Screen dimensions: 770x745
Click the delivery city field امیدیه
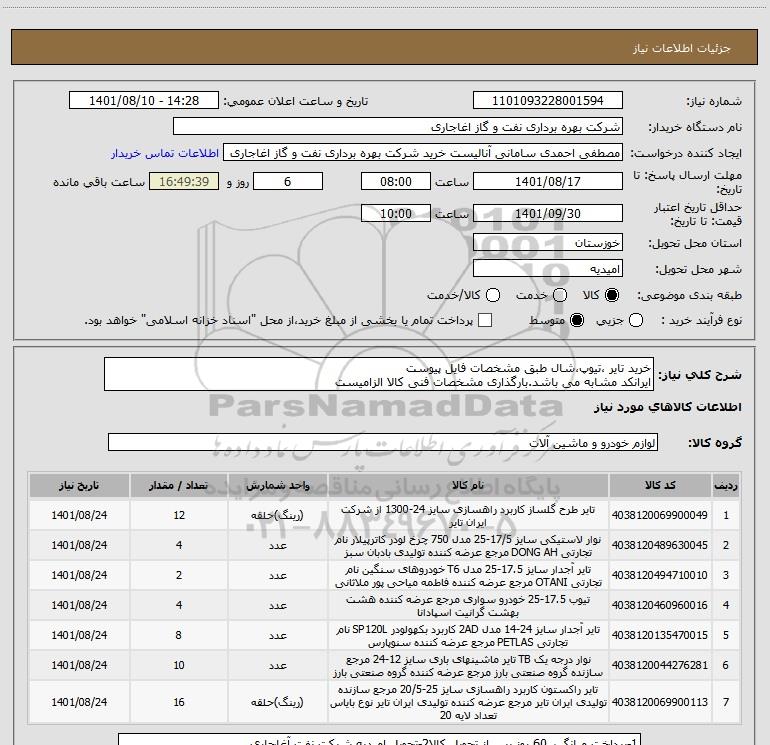click(x=548, y=269)
